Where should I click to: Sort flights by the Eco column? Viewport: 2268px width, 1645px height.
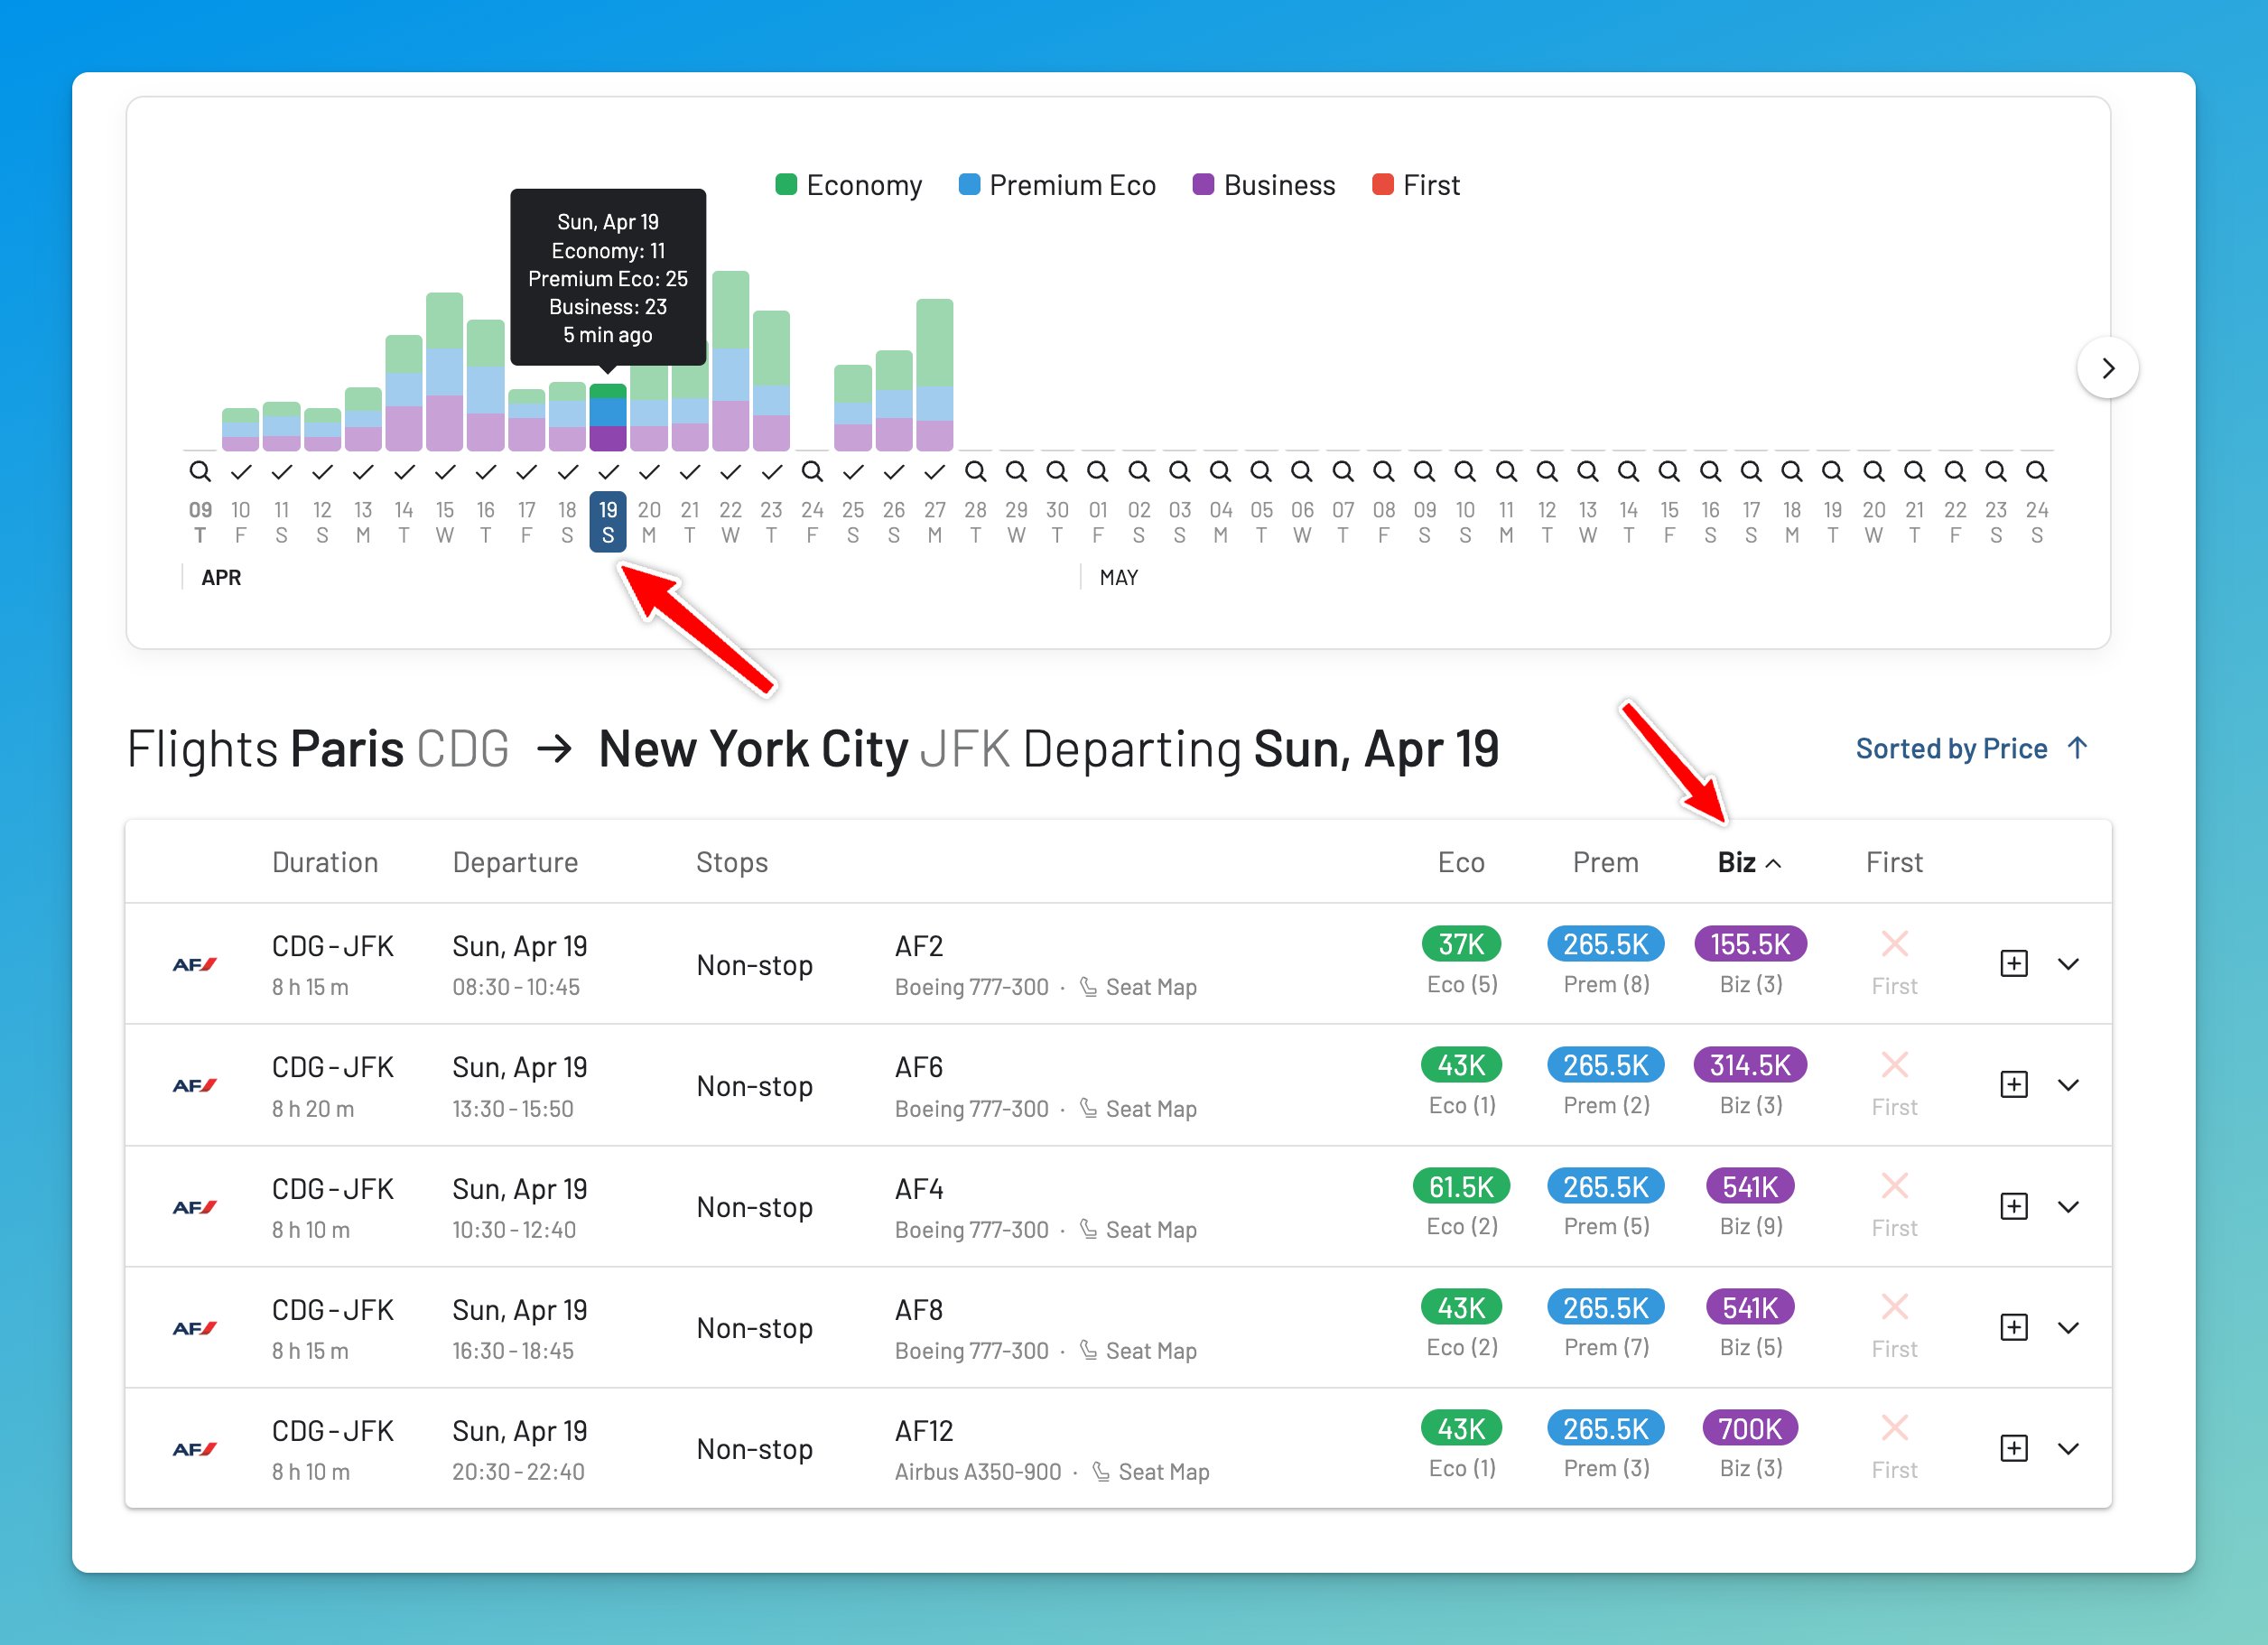pos(1461,861)
